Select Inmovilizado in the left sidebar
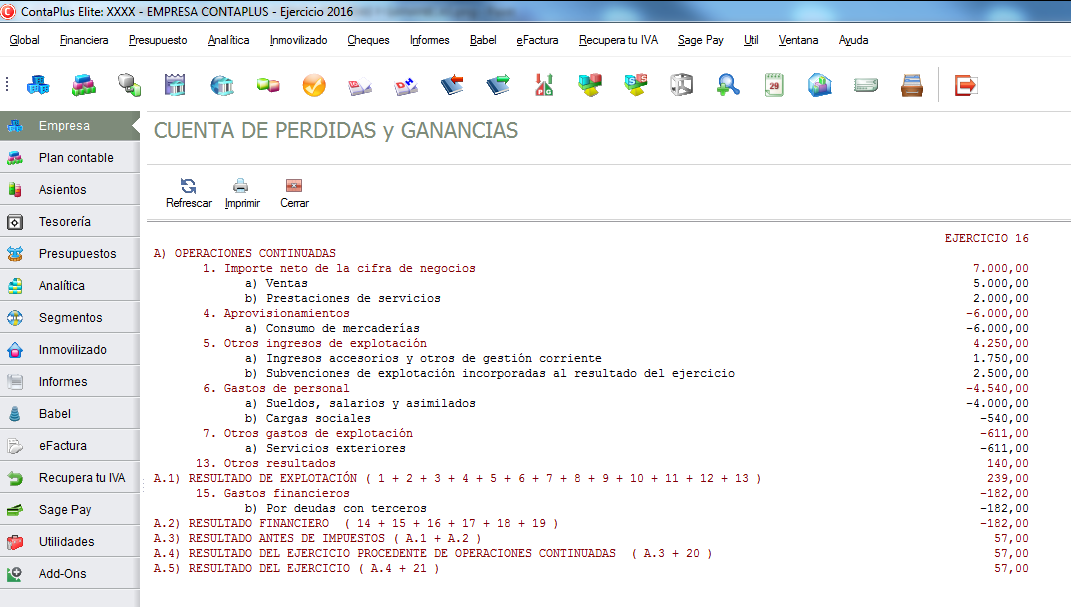Image resolution: width=1071 pixels, height=607 pixels. click(70, 350)
